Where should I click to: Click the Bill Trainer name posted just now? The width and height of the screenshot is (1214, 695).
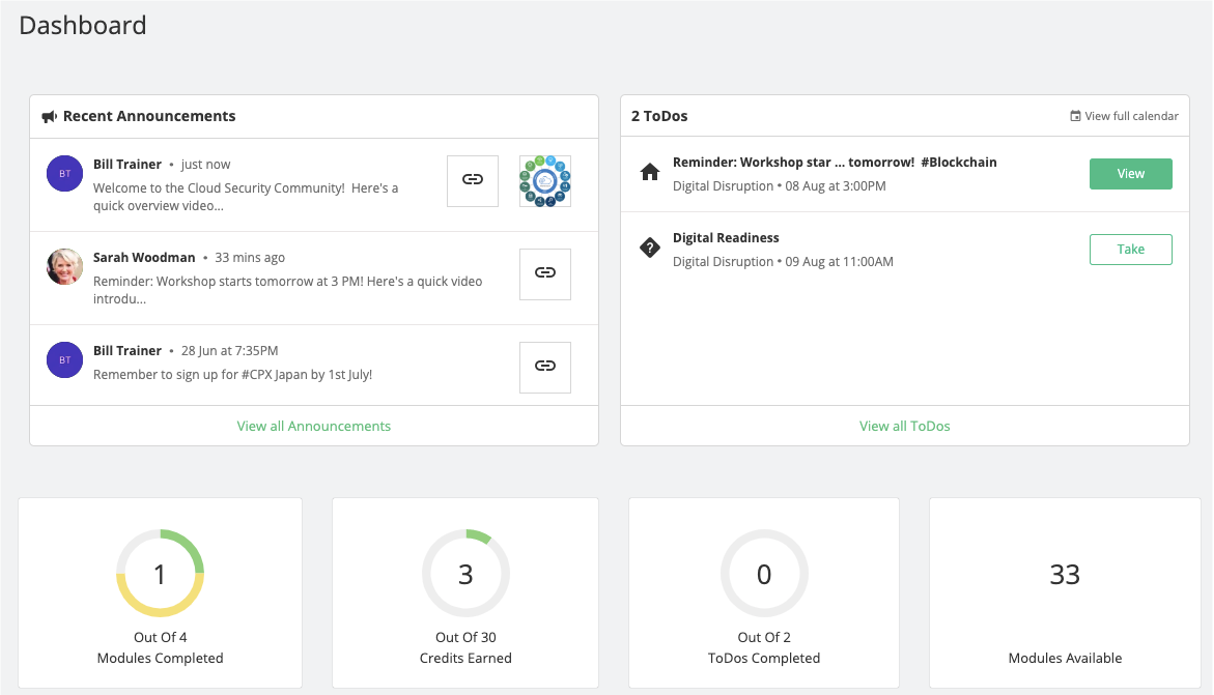[127, 164]
